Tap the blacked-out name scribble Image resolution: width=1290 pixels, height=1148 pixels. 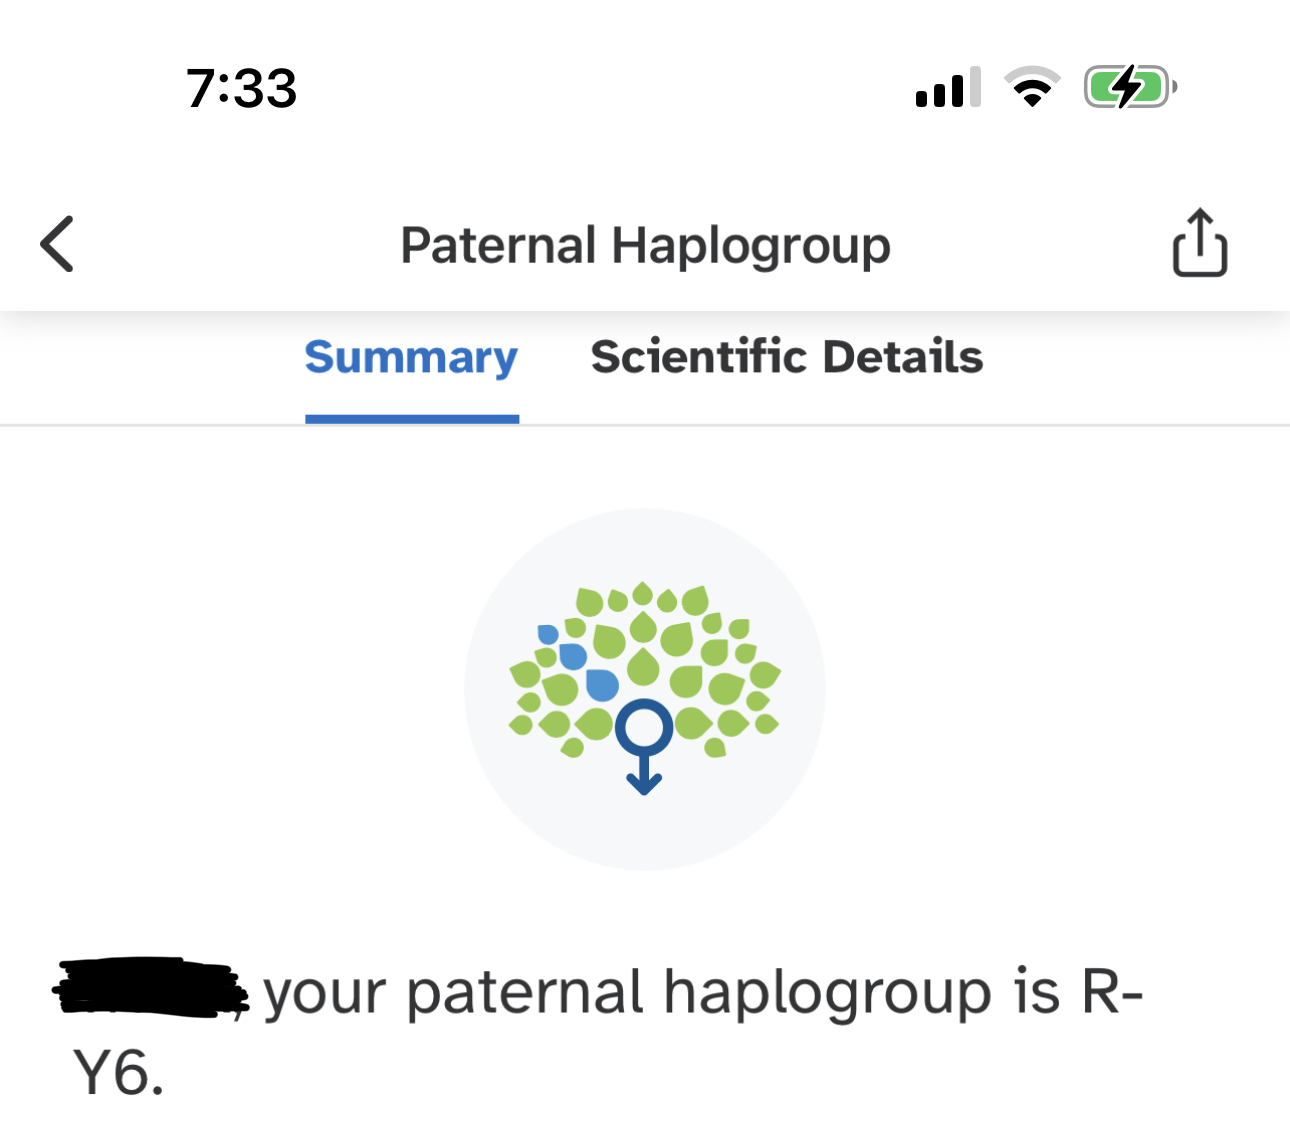point(151,988)
